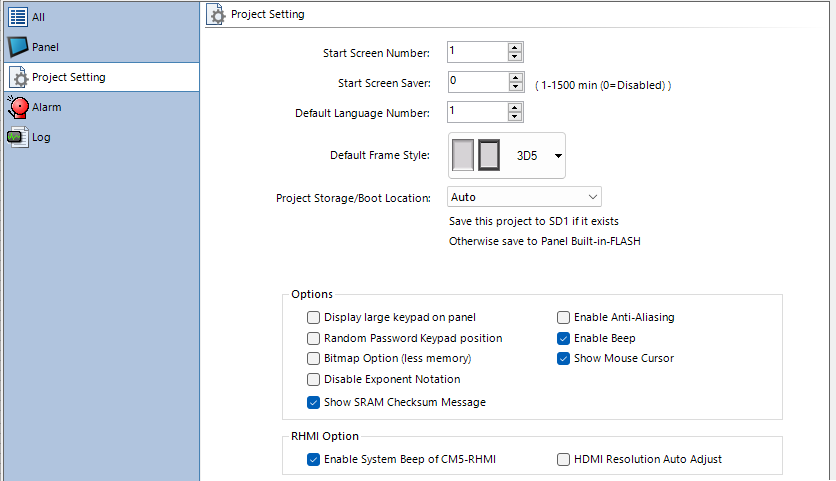Open the Alarm siren icon

(17, 107)
